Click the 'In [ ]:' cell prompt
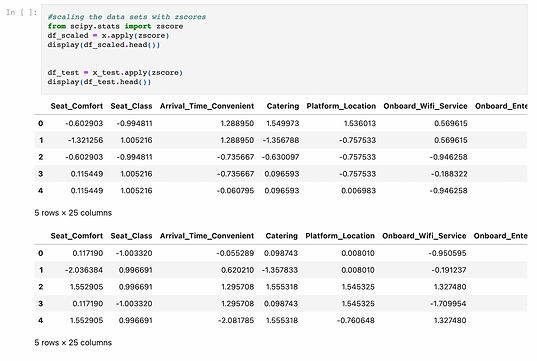This screenshot has width=537, height=361. tap(21, 13)
